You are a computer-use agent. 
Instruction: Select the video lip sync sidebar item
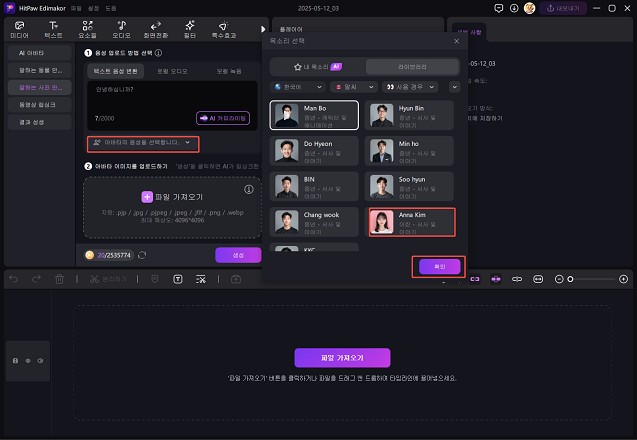tap(39, 105)
